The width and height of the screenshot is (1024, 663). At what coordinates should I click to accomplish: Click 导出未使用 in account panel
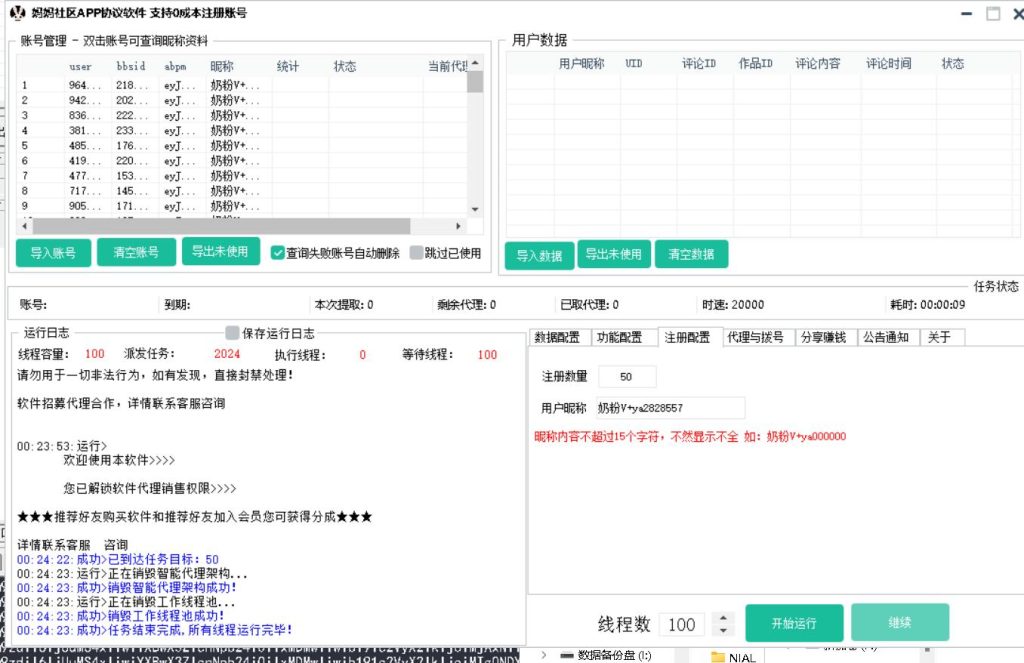click(220, 252)
